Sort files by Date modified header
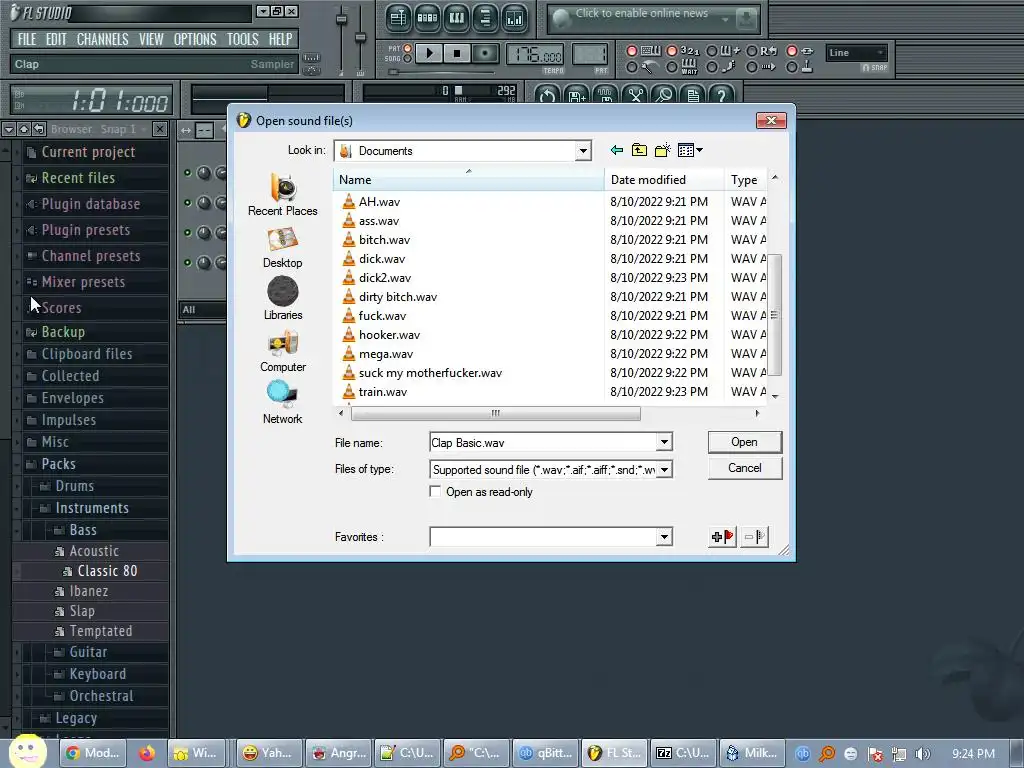The image size is (1024, 768). [x=665, y=180]
